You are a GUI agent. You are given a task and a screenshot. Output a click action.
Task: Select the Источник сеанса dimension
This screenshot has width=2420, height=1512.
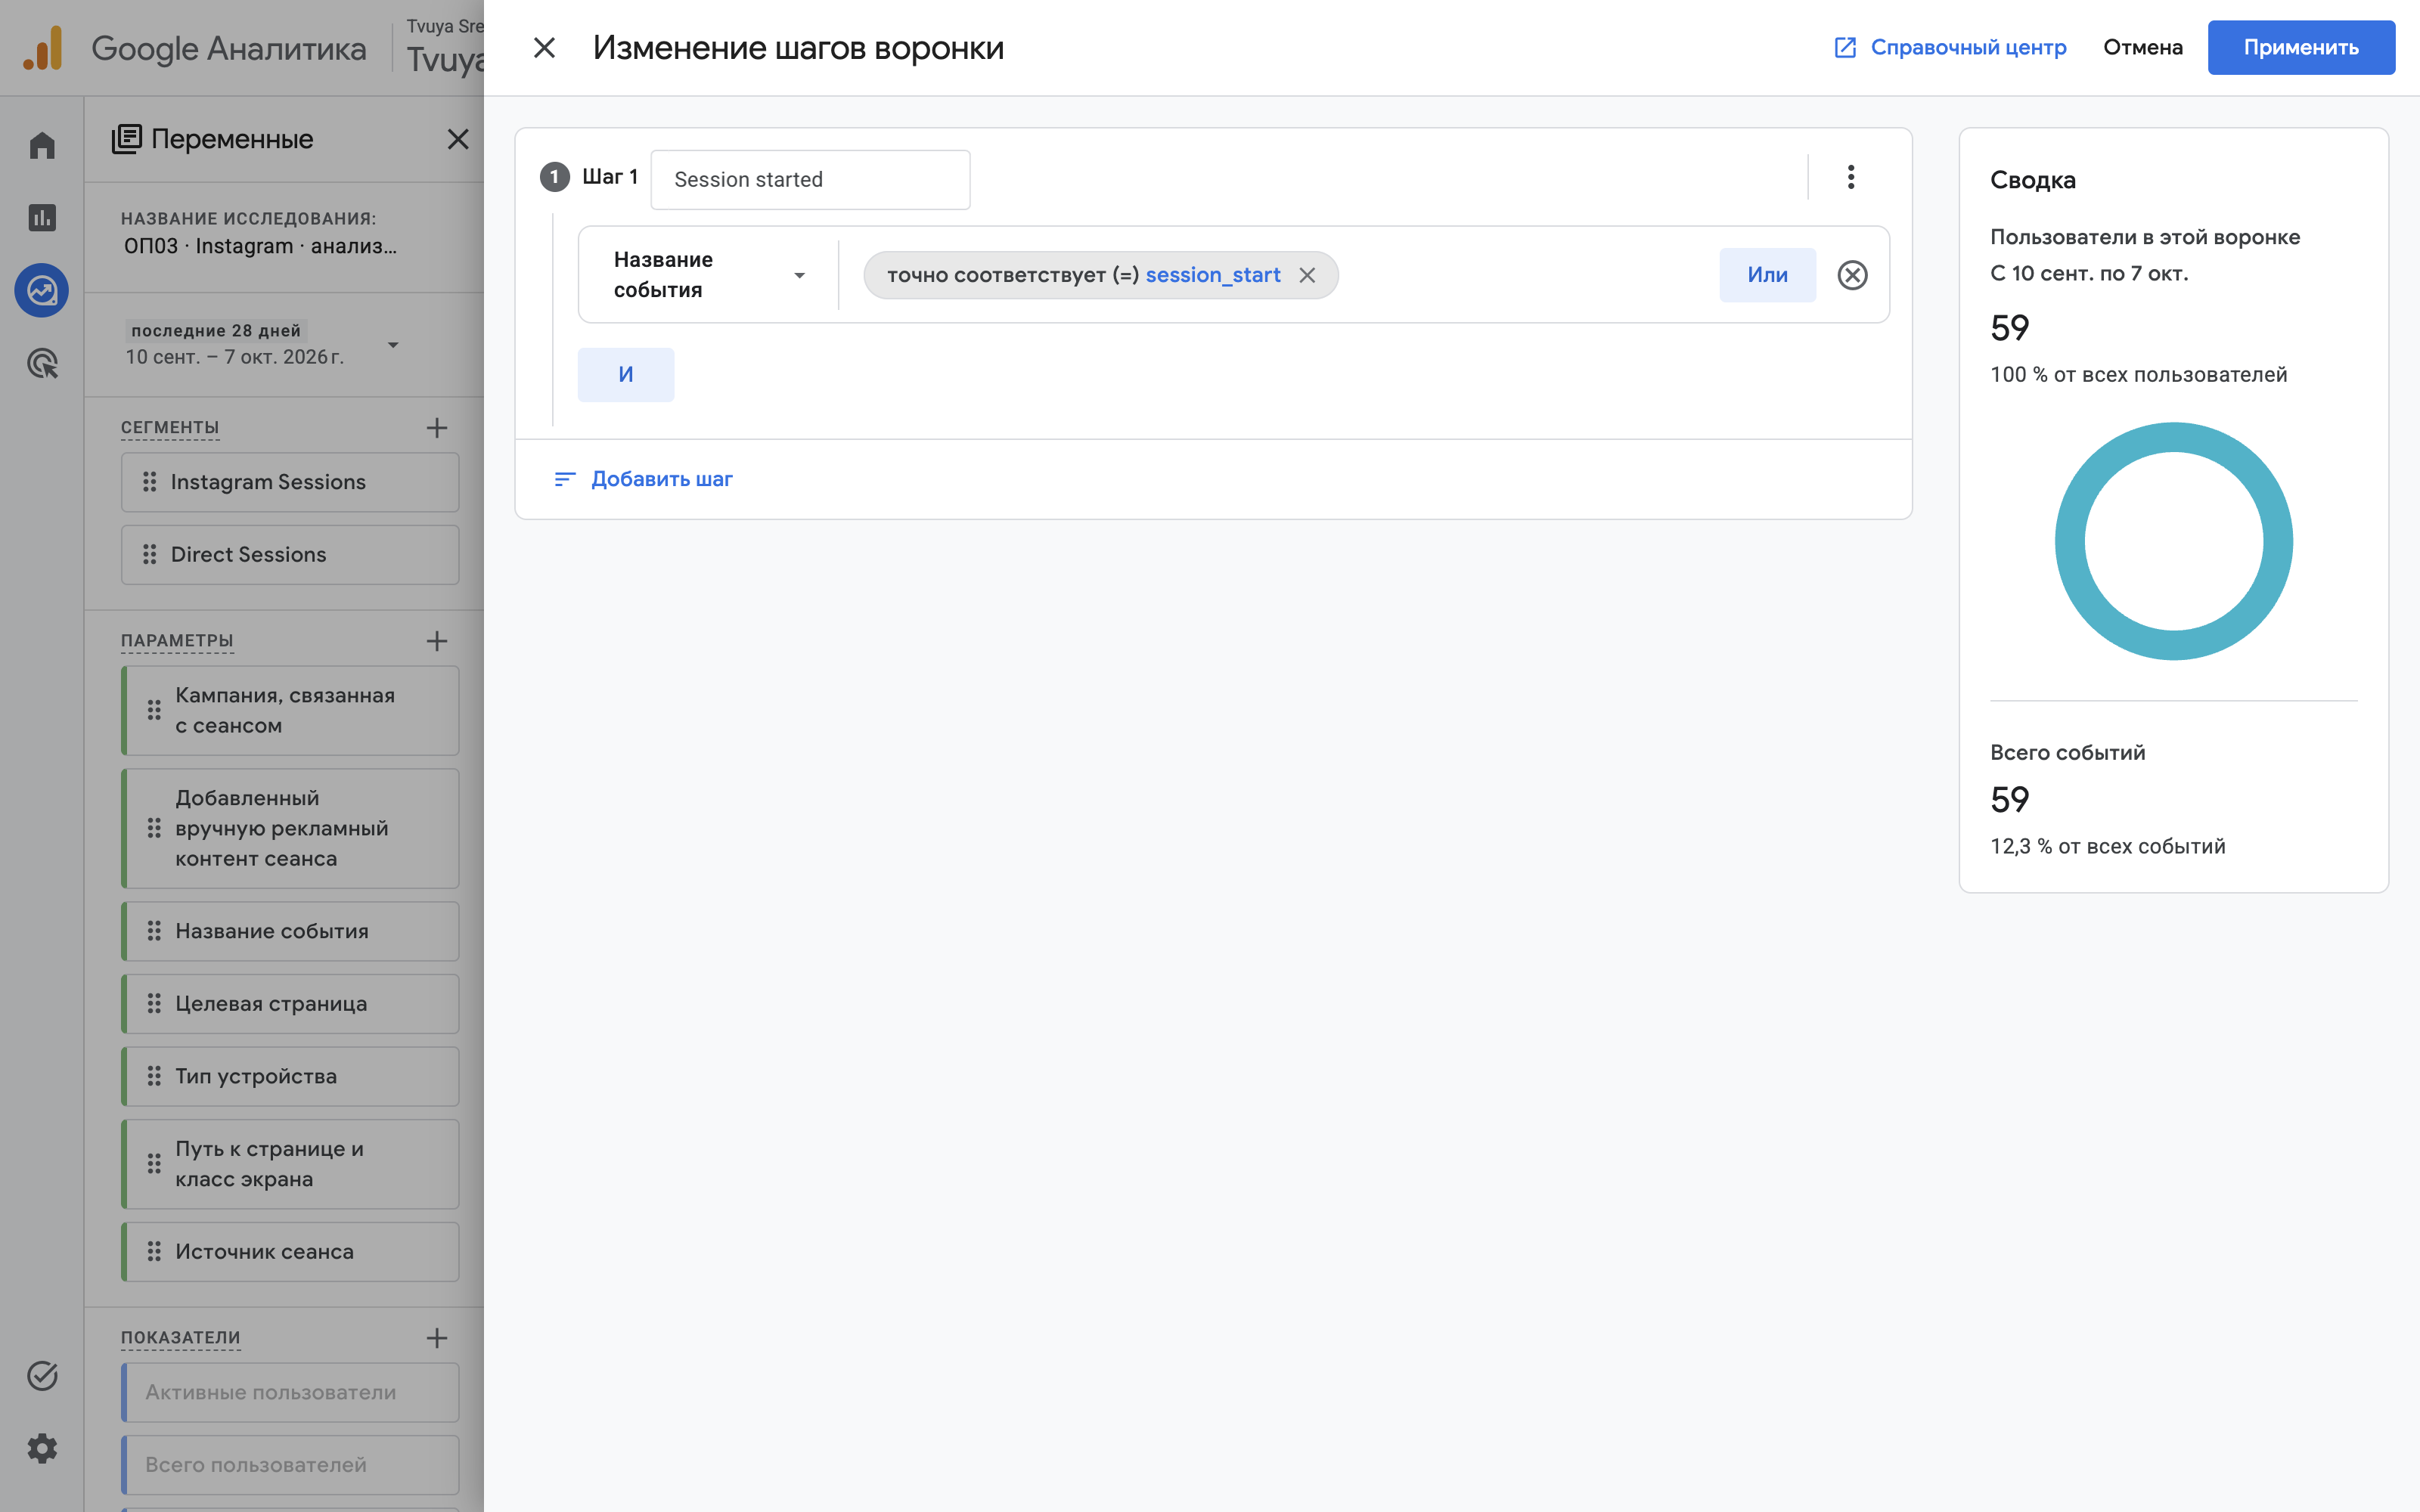coord(290,1252)
